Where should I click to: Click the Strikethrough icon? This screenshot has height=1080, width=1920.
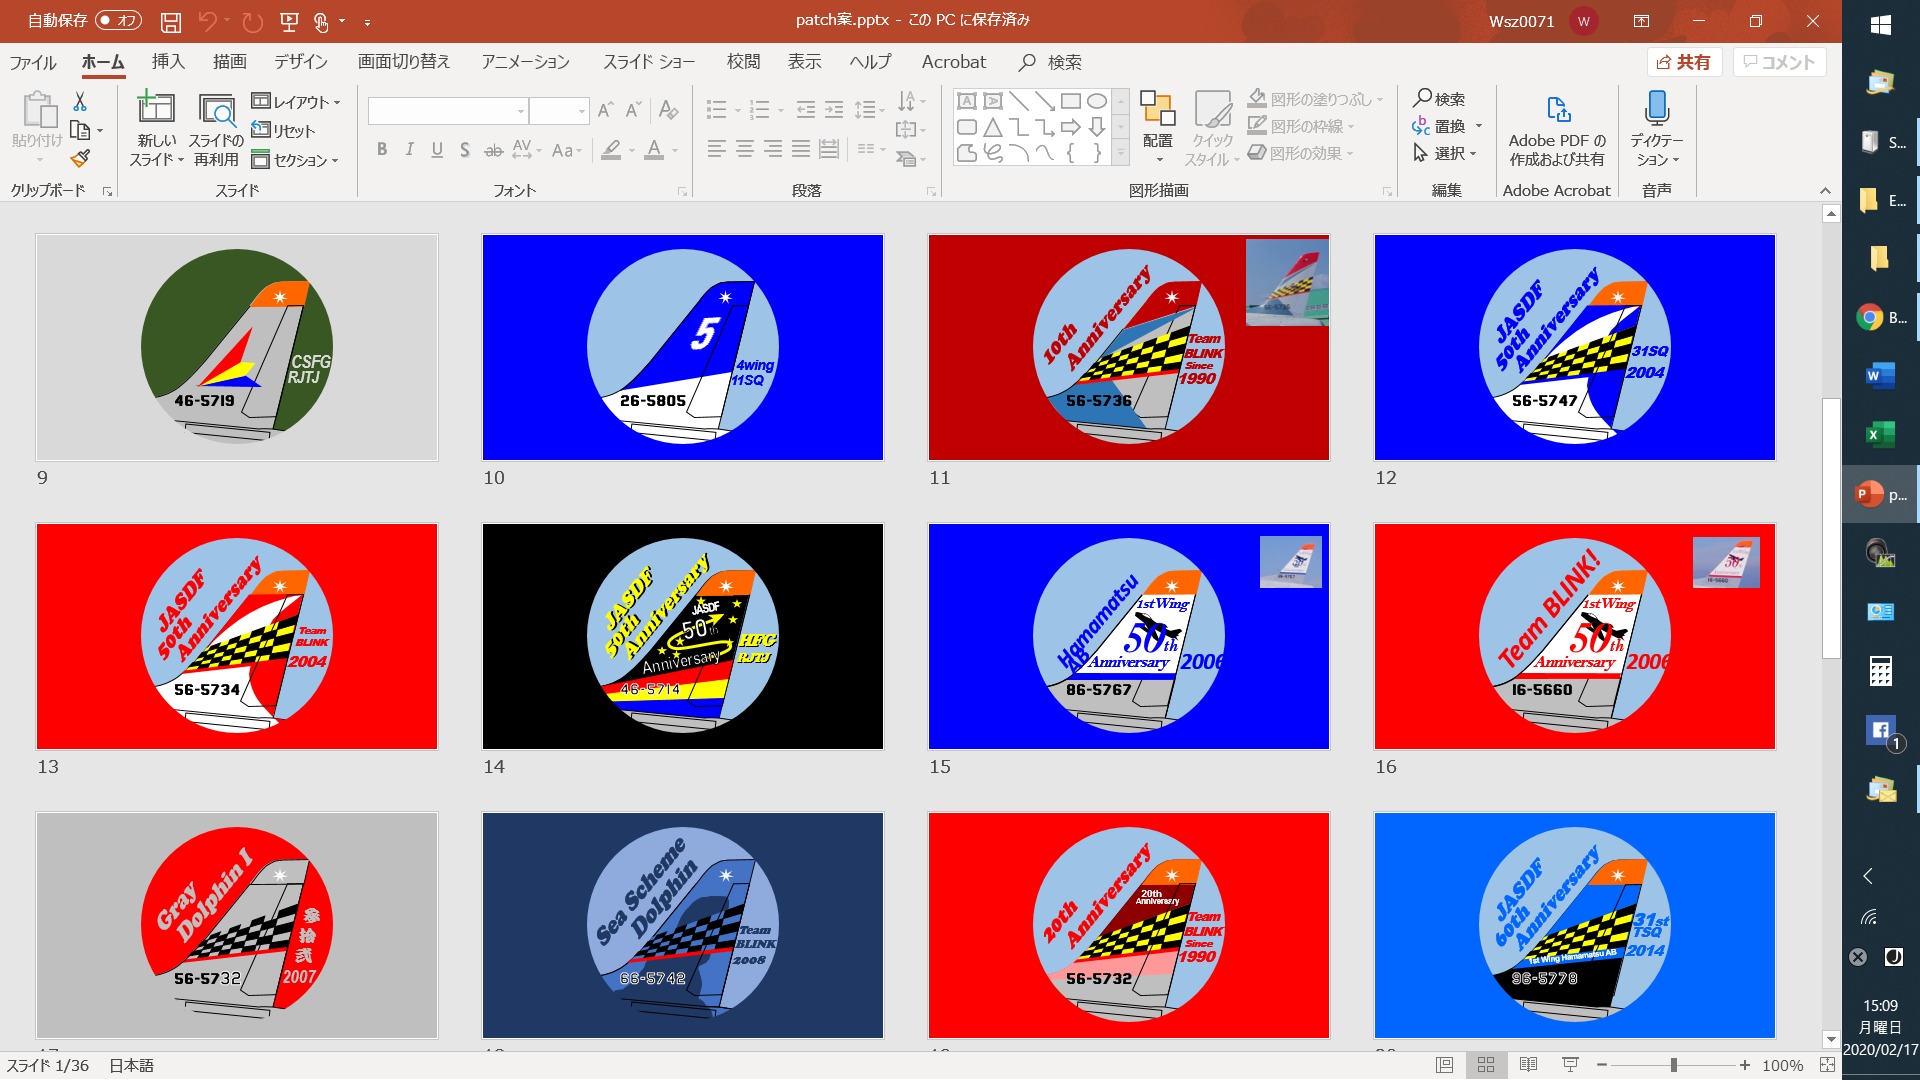(x=493, y=150)
